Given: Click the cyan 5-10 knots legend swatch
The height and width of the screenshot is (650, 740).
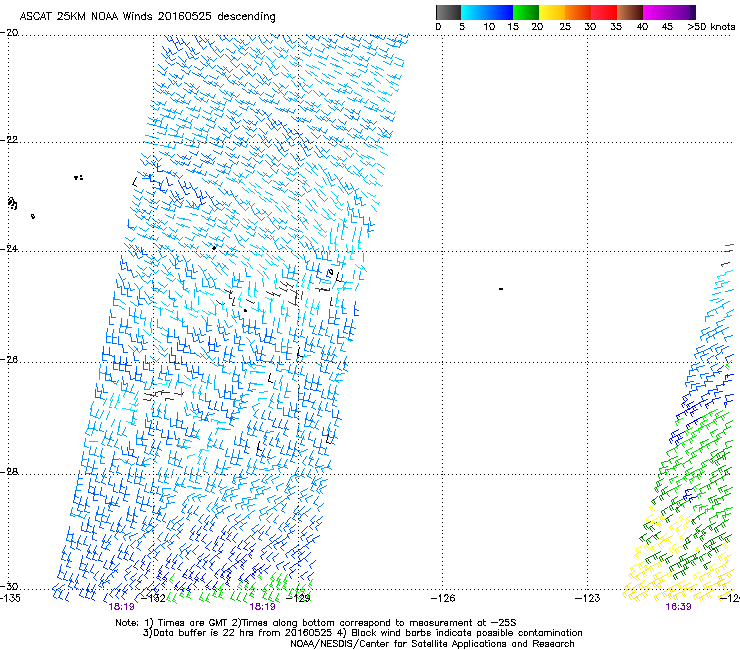Looking at the screenshot, I should pyautogui.click(x=474, y=12).
